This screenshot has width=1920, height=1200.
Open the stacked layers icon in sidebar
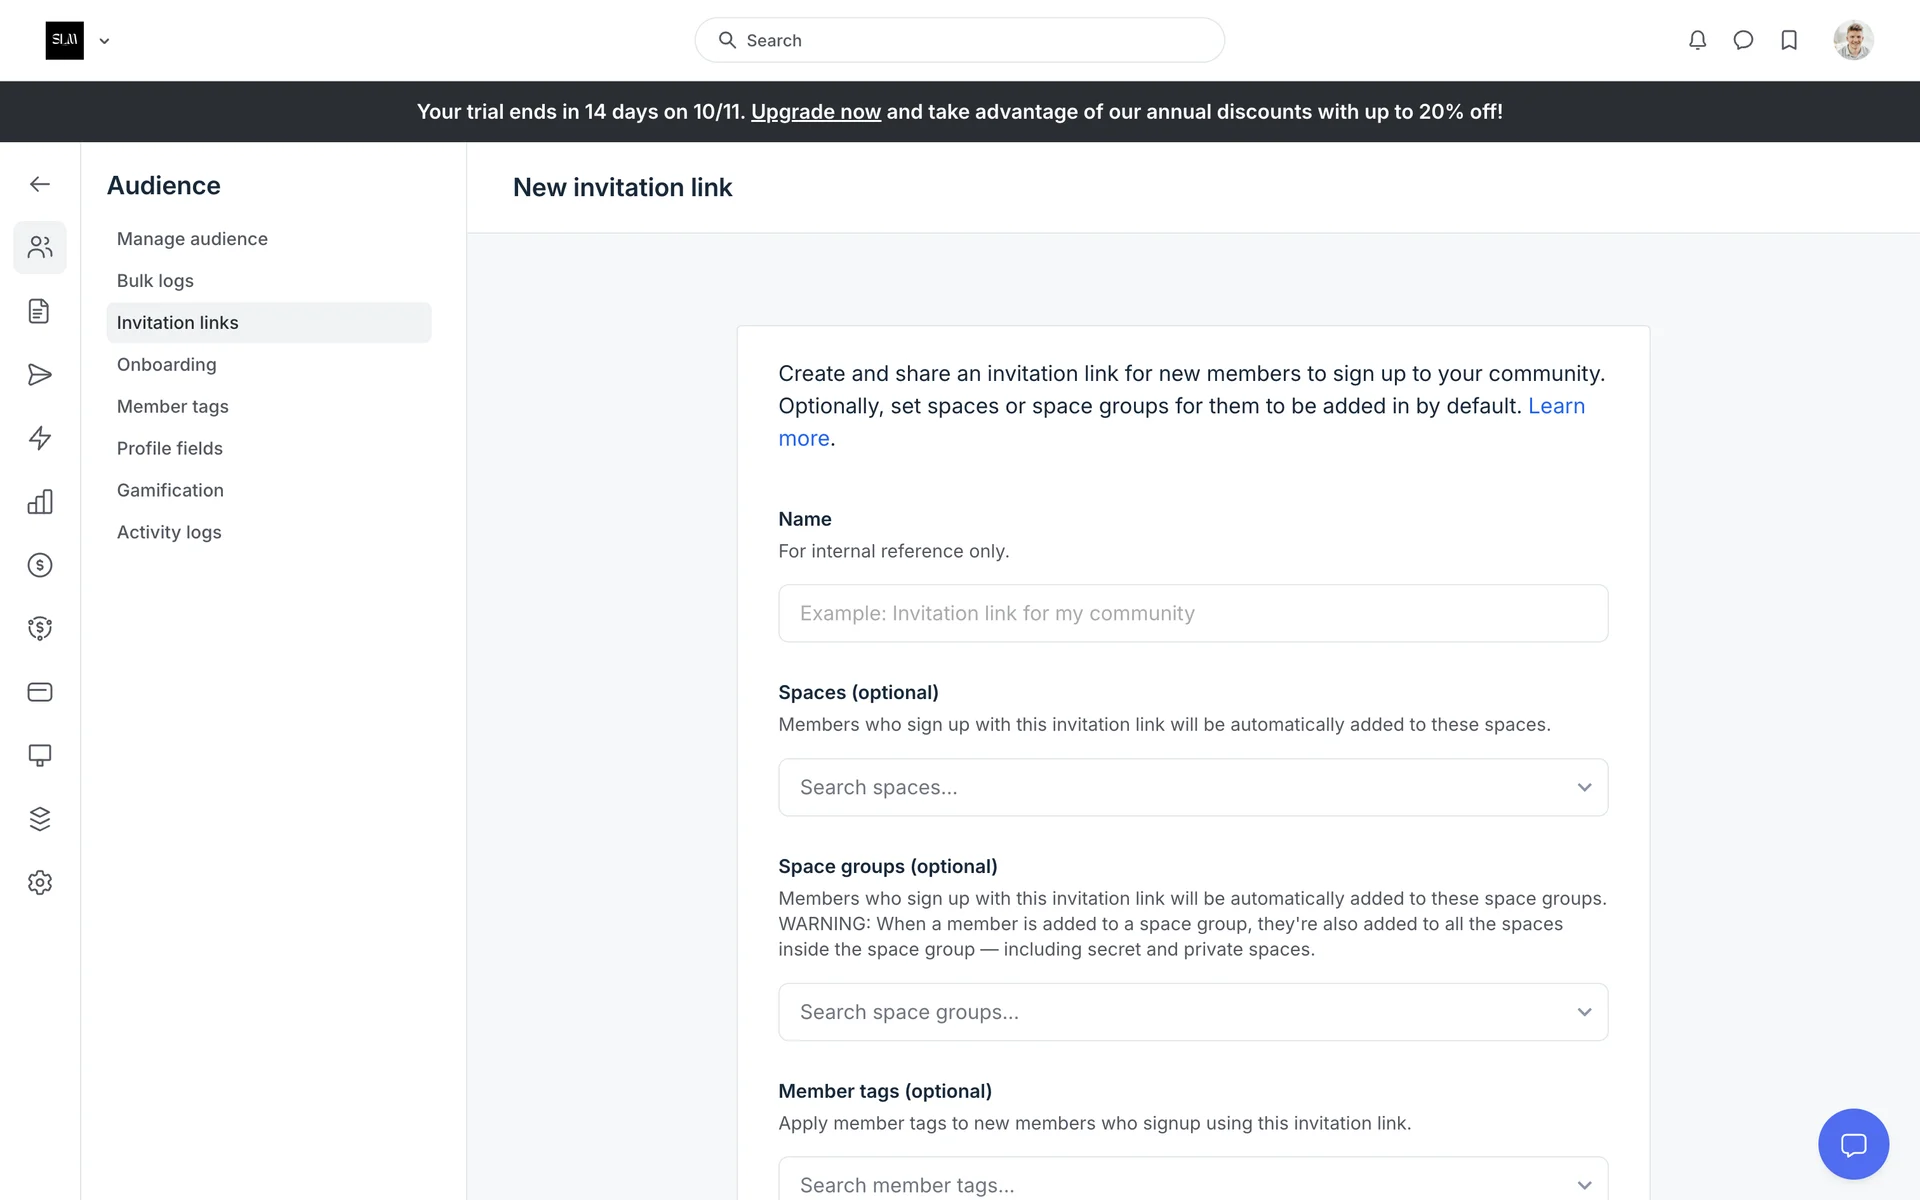[x=40, y=819]
